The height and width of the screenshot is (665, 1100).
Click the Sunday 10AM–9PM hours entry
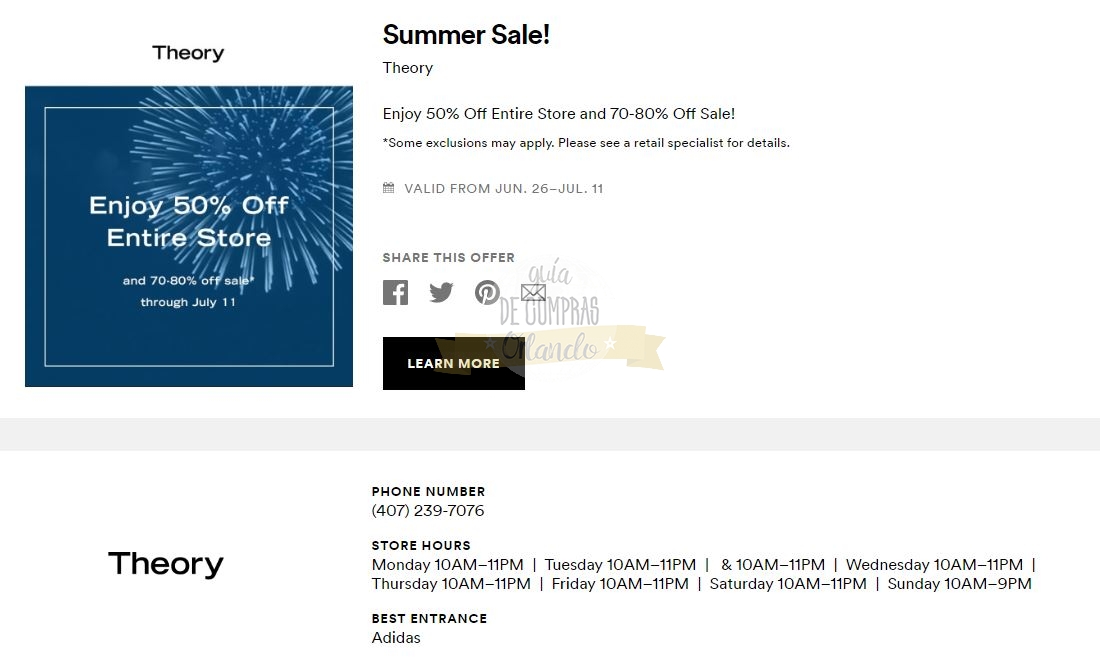pos(959,583)
